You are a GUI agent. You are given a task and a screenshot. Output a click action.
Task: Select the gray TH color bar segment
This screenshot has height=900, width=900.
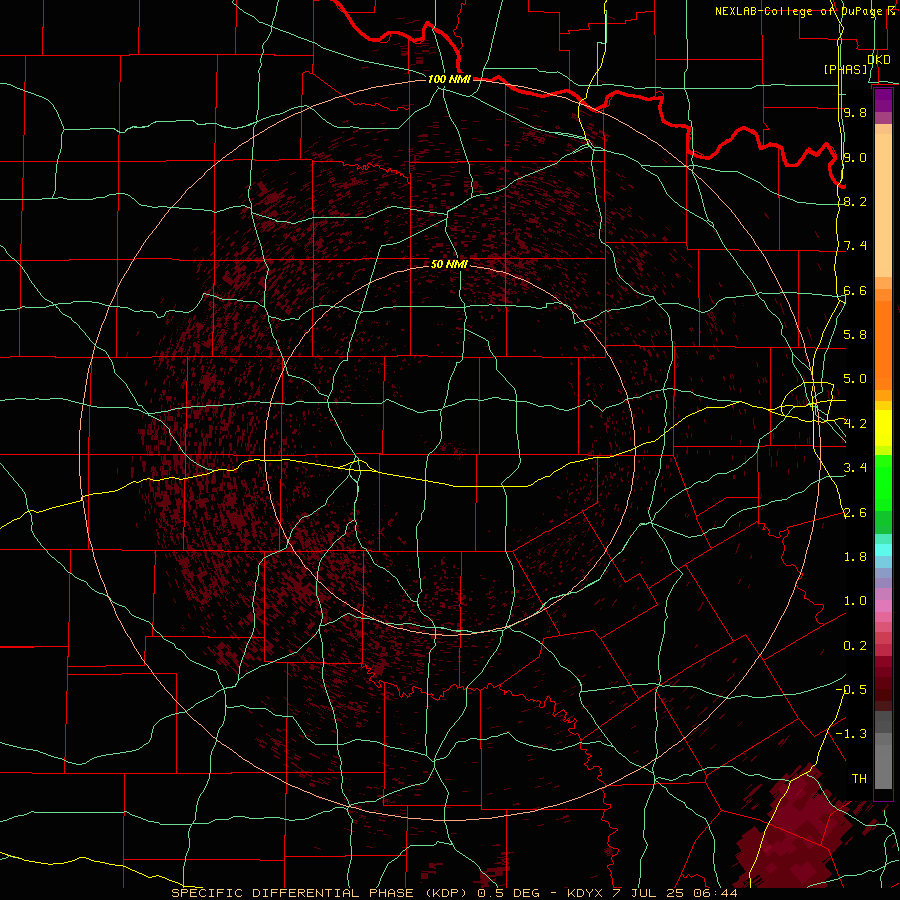coord(883,766)
